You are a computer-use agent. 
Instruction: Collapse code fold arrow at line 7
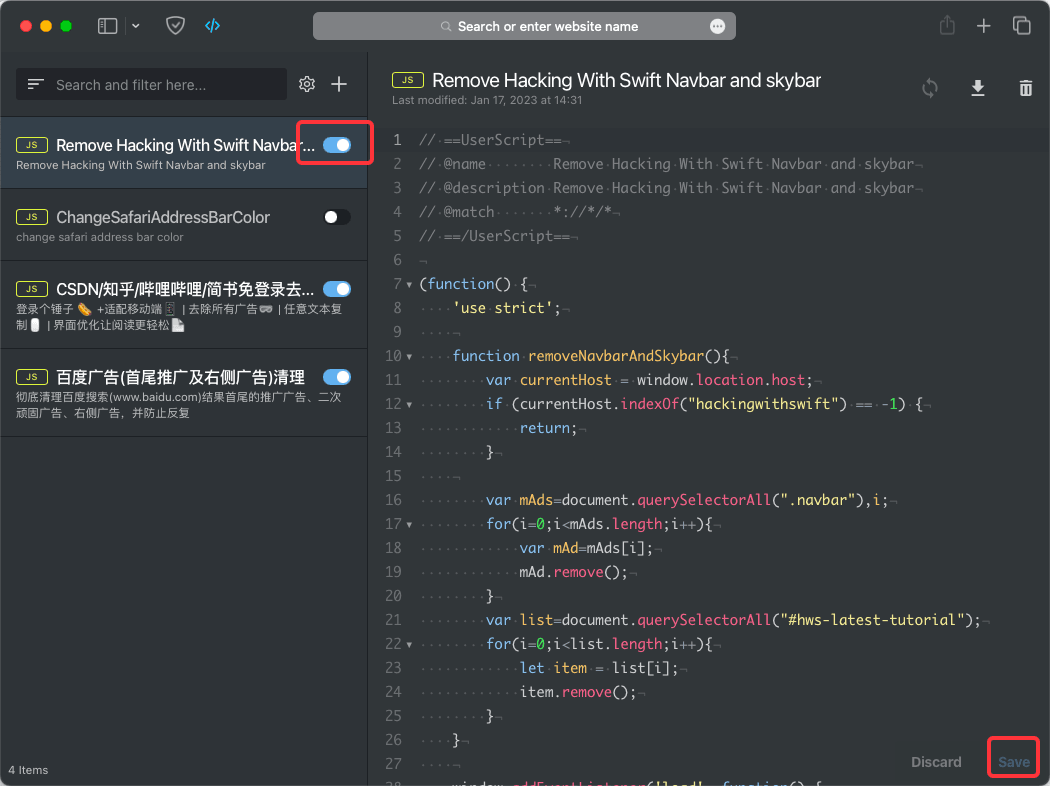point(409,285)
